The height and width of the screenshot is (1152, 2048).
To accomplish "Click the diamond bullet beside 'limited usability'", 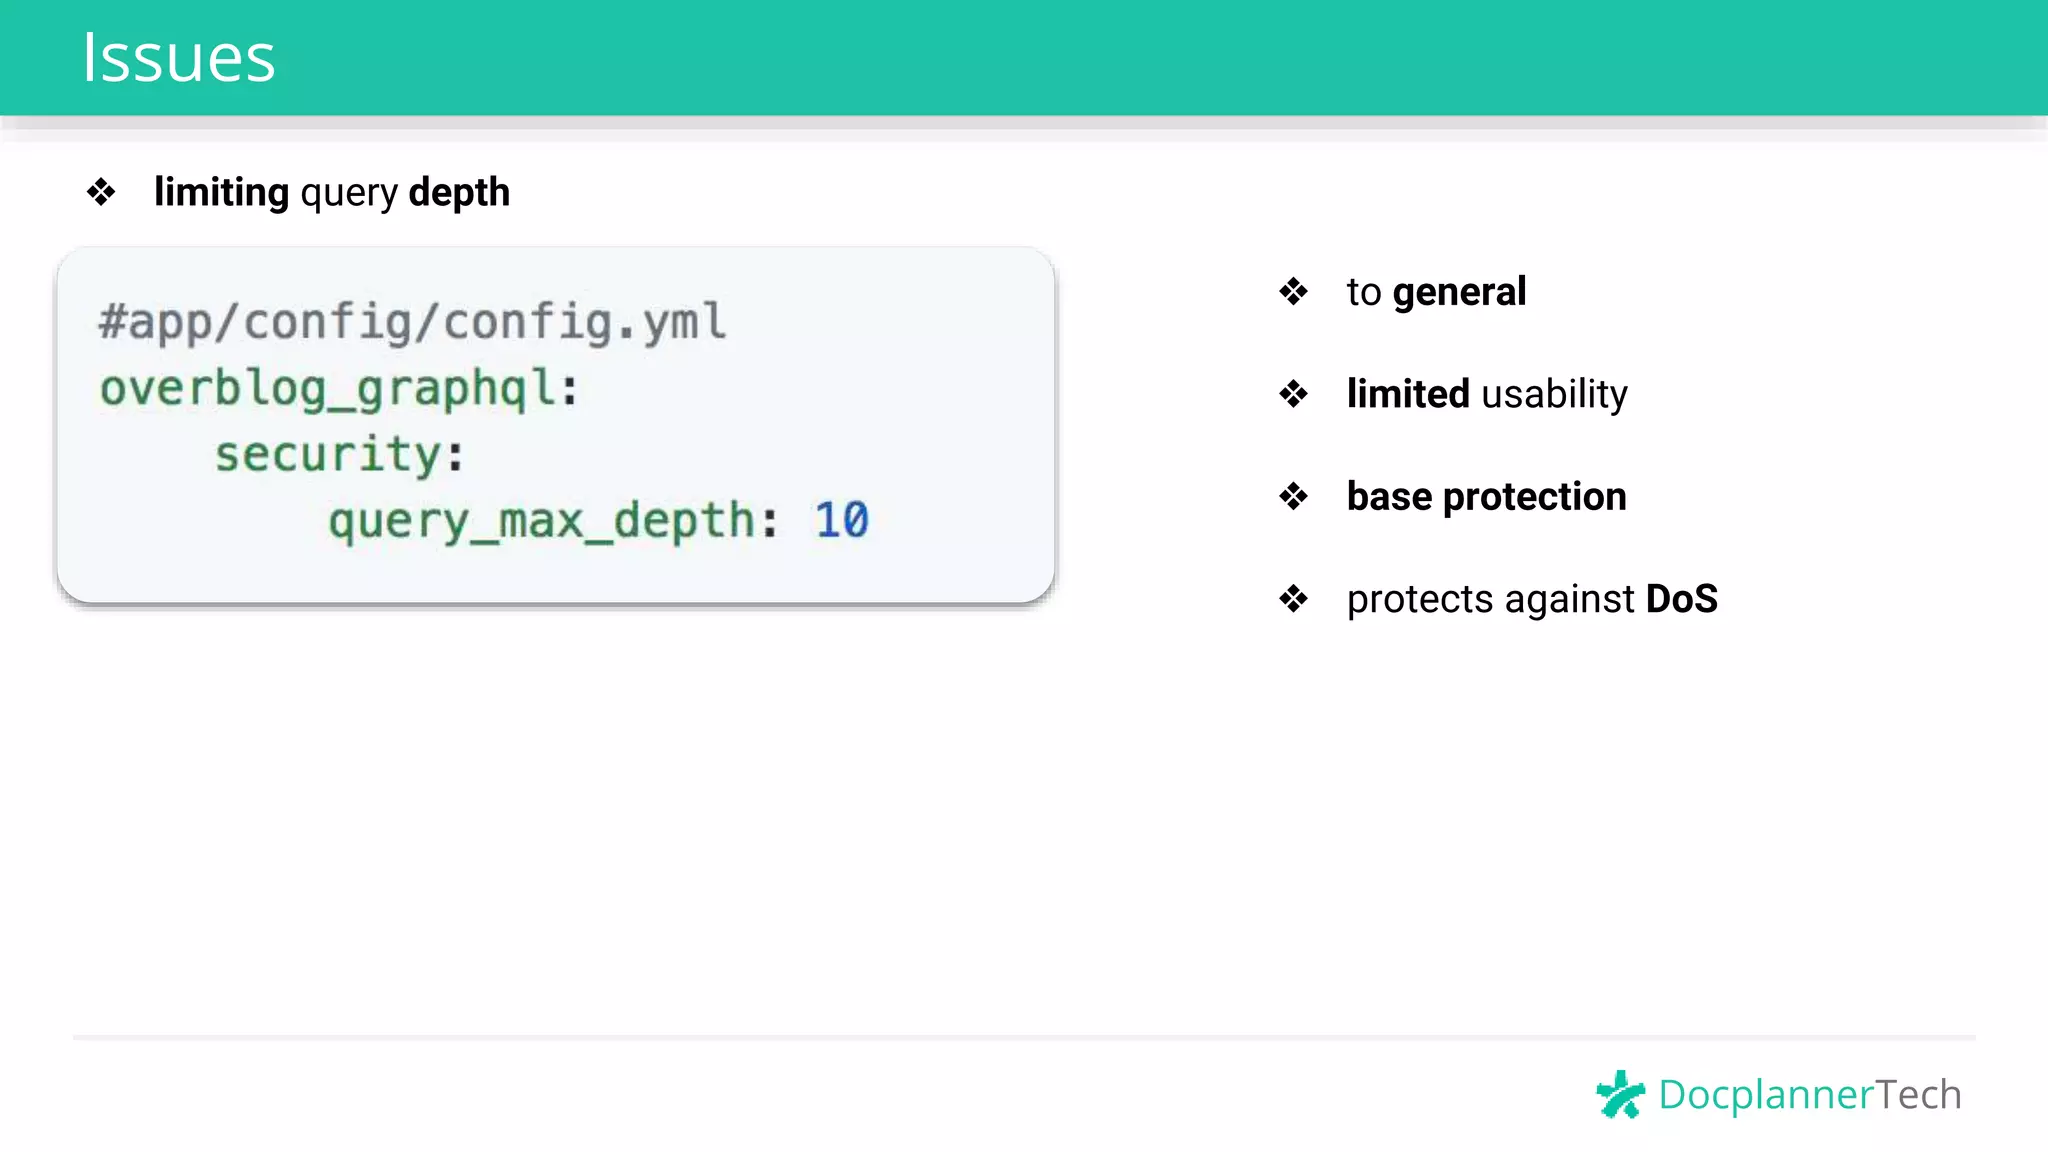I will (1293, 394).
